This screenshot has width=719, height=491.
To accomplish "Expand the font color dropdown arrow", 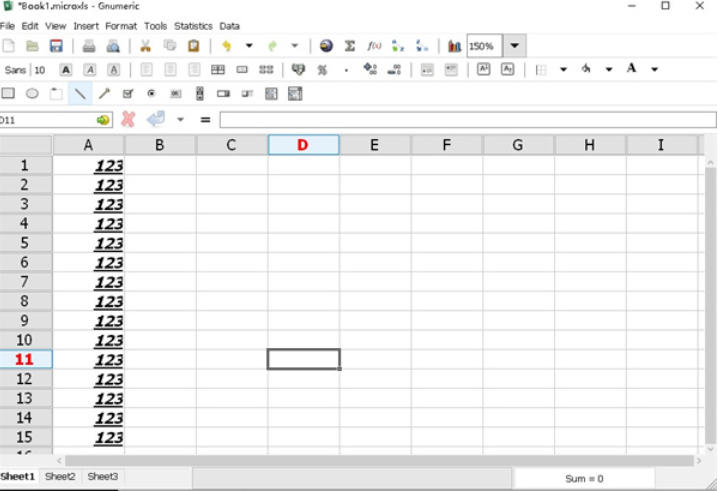I will pos(655,70).
